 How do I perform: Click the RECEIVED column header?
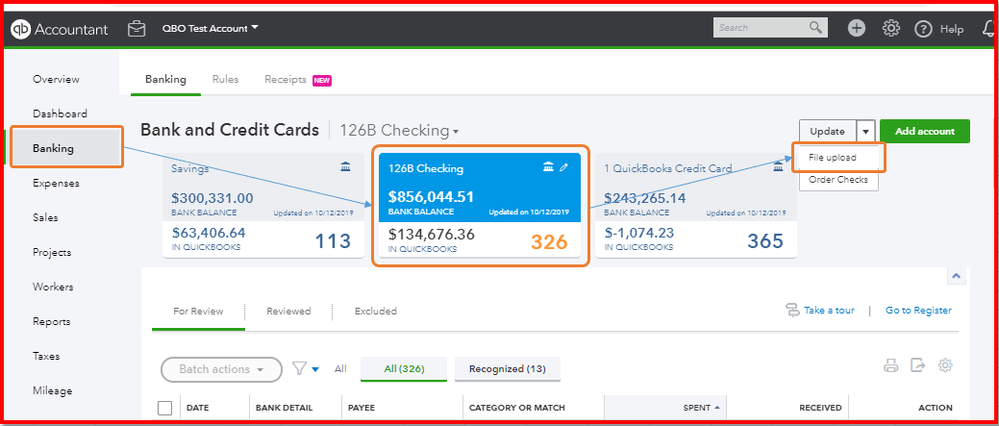[x=820, y=408]
